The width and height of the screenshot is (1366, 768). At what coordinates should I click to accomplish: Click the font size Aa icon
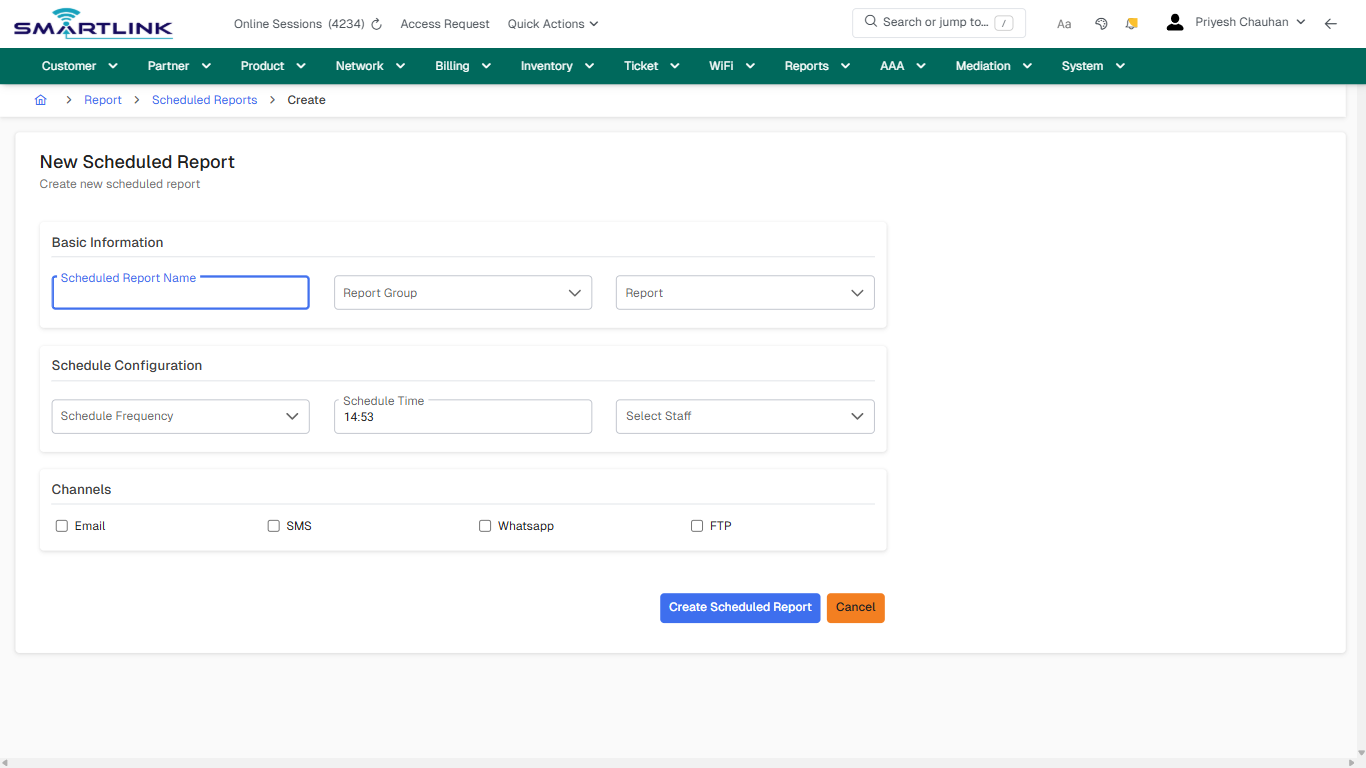(1063, 23)
